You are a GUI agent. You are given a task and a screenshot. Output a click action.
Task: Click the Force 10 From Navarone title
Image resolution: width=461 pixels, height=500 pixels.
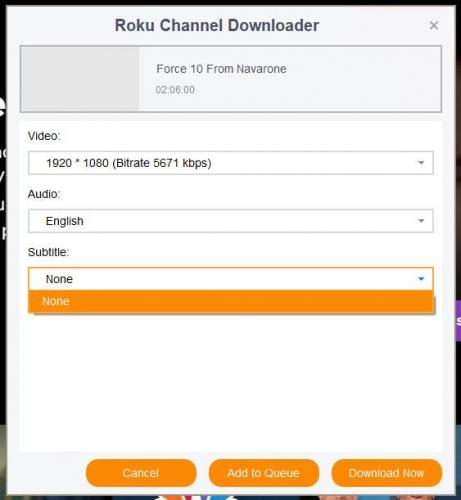click(221, 69)
